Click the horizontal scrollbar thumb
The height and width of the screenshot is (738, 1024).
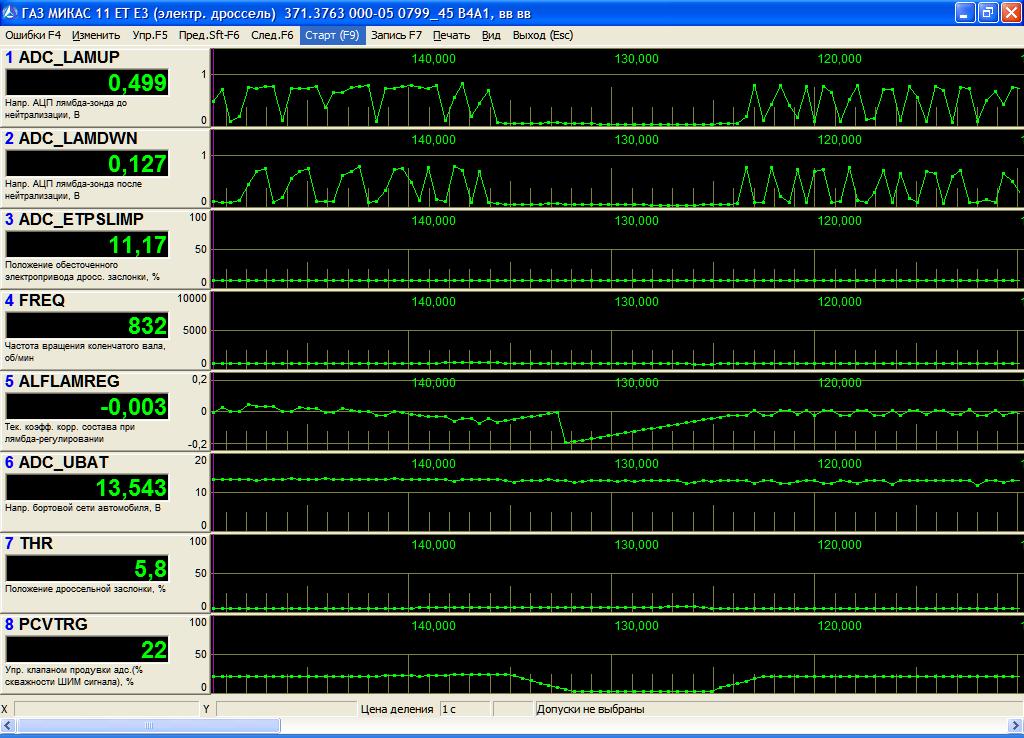(x=149, y=726)
